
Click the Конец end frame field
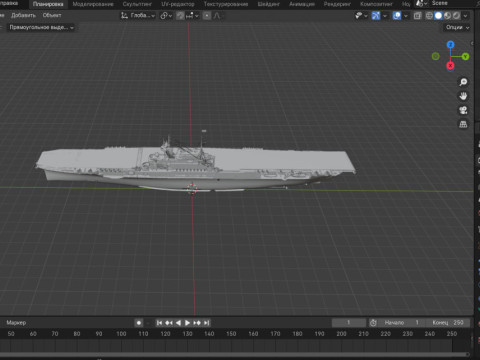coord(448,323)
